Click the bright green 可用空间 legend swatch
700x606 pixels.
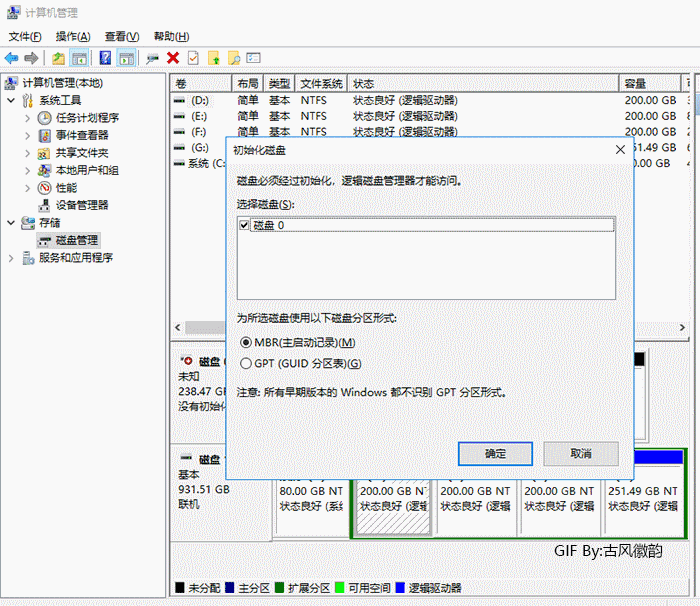(x=339, y=588)
